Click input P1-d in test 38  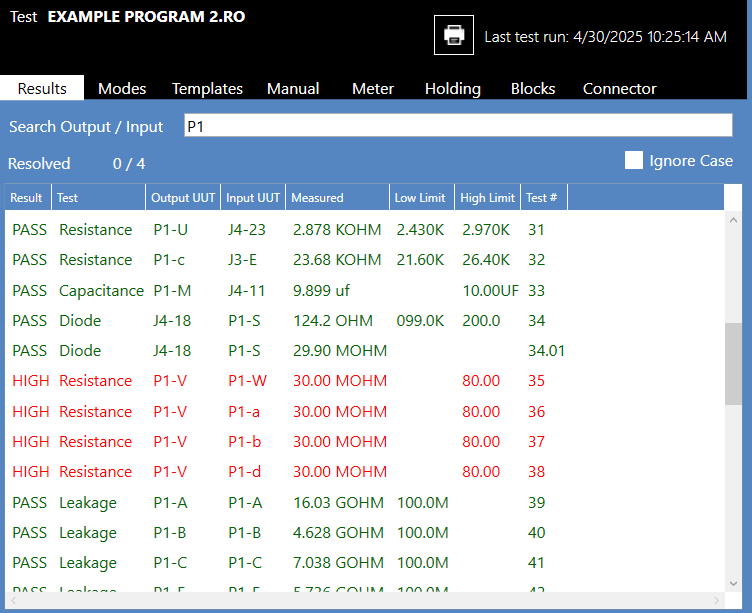pos(245,472)
